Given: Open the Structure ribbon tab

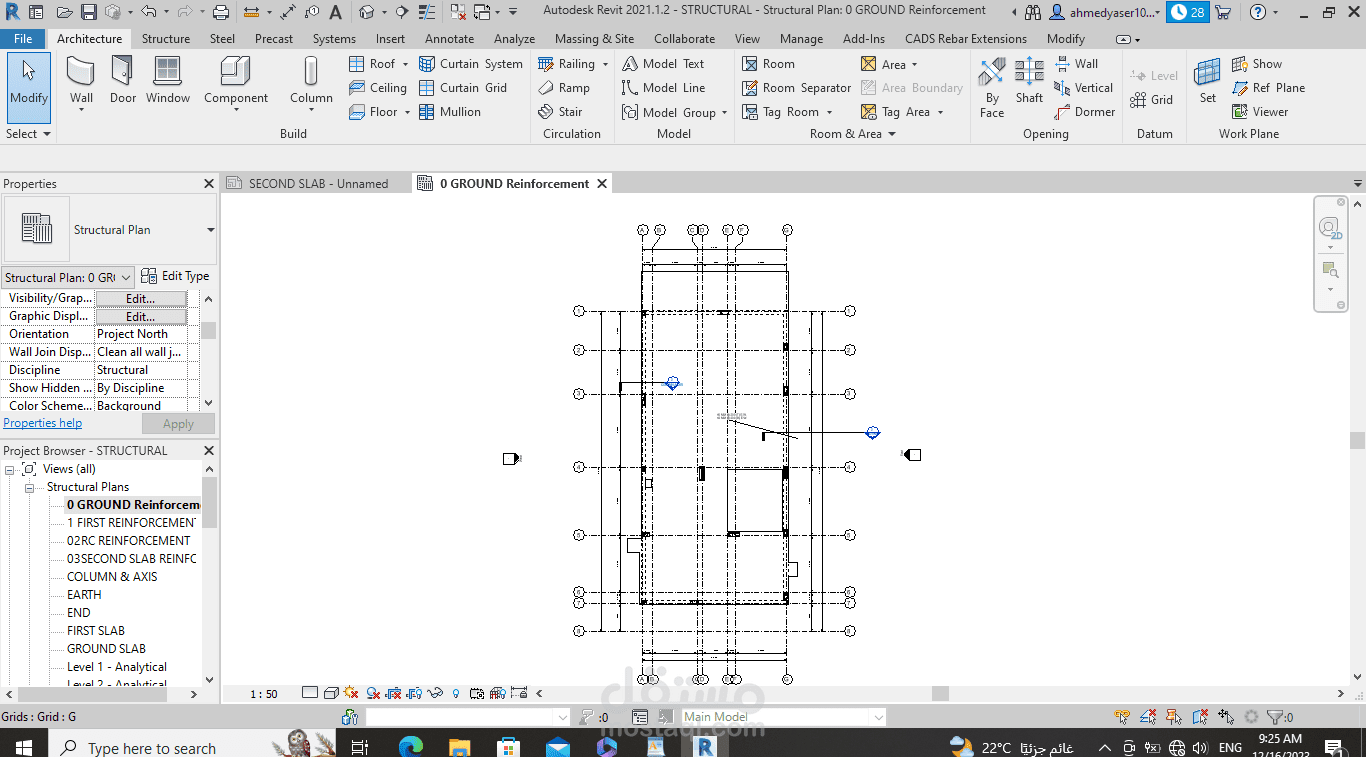Looking at the screenshot, I should click(166, 39).
